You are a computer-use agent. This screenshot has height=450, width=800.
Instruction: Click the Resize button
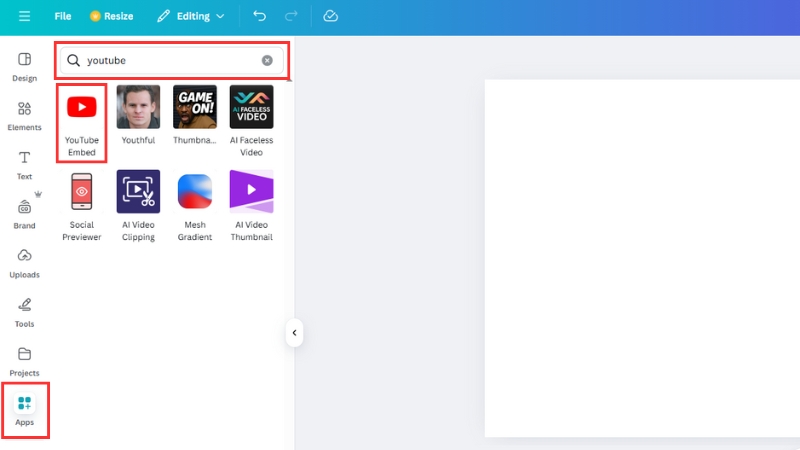click(111, 17)
